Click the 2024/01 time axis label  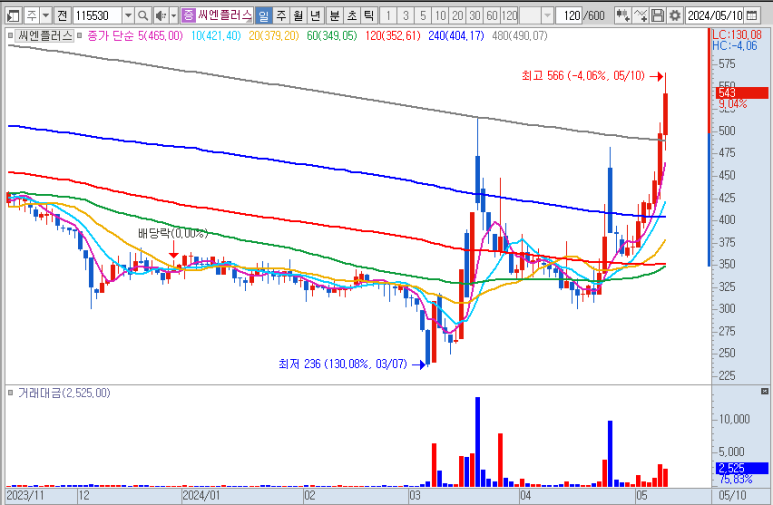[200, 496]
